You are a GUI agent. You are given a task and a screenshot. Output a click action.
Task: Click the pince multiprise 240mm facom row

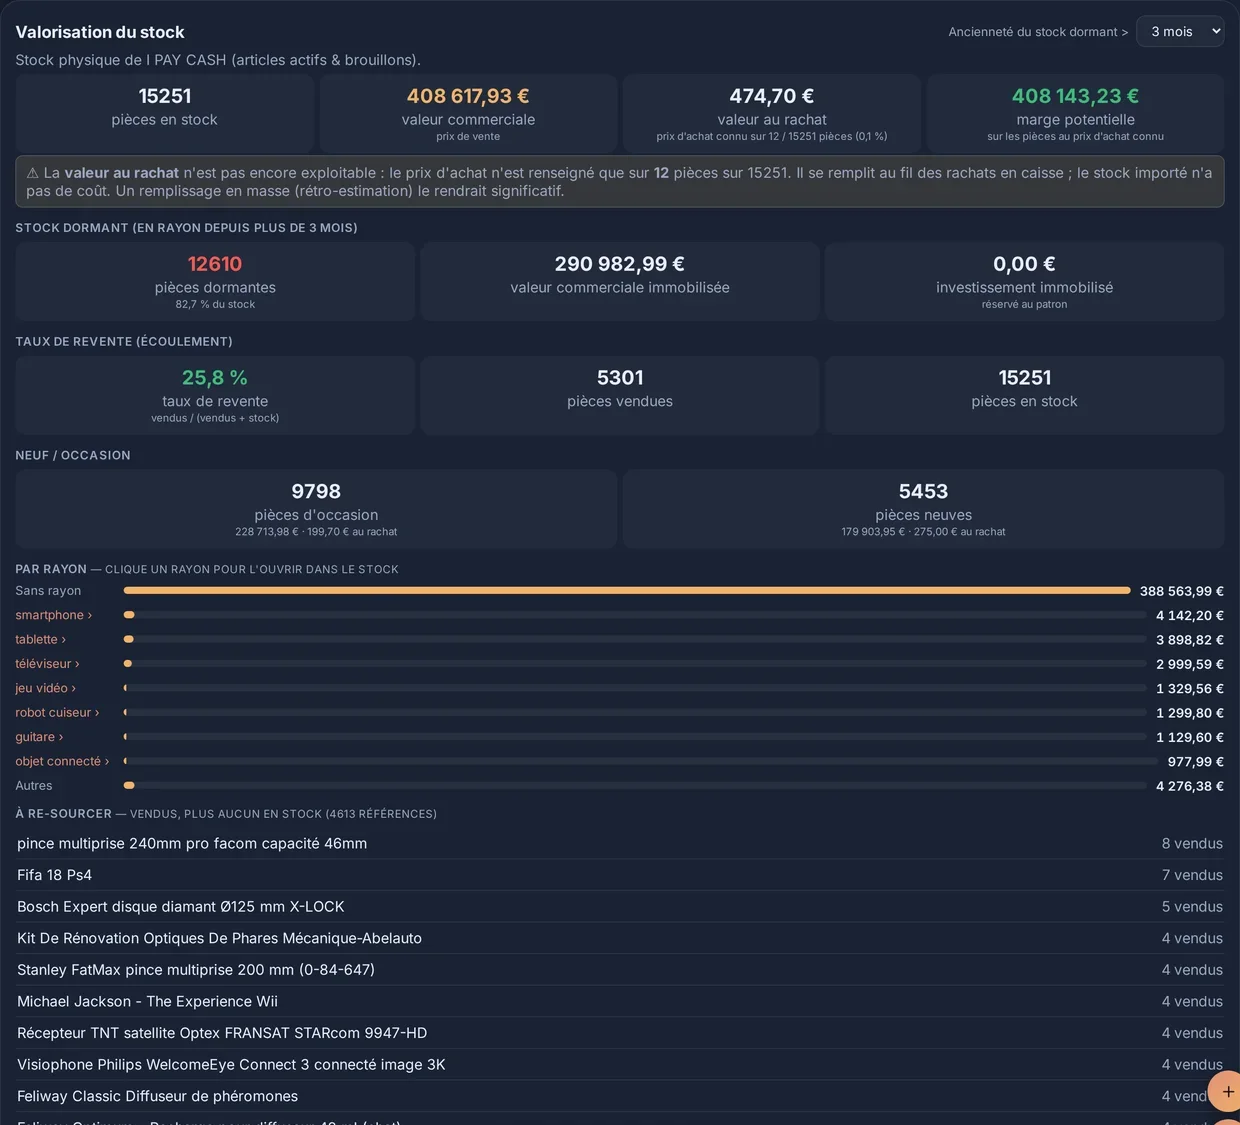click(x=620, y=843)
